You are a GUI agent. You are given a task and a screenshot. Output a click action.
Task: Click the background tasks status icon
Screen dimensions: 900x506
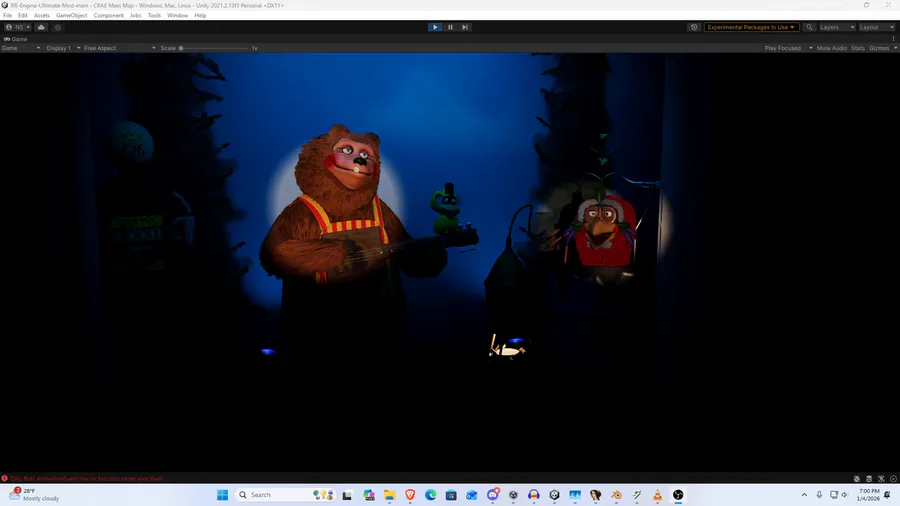[x=893, y=478]
